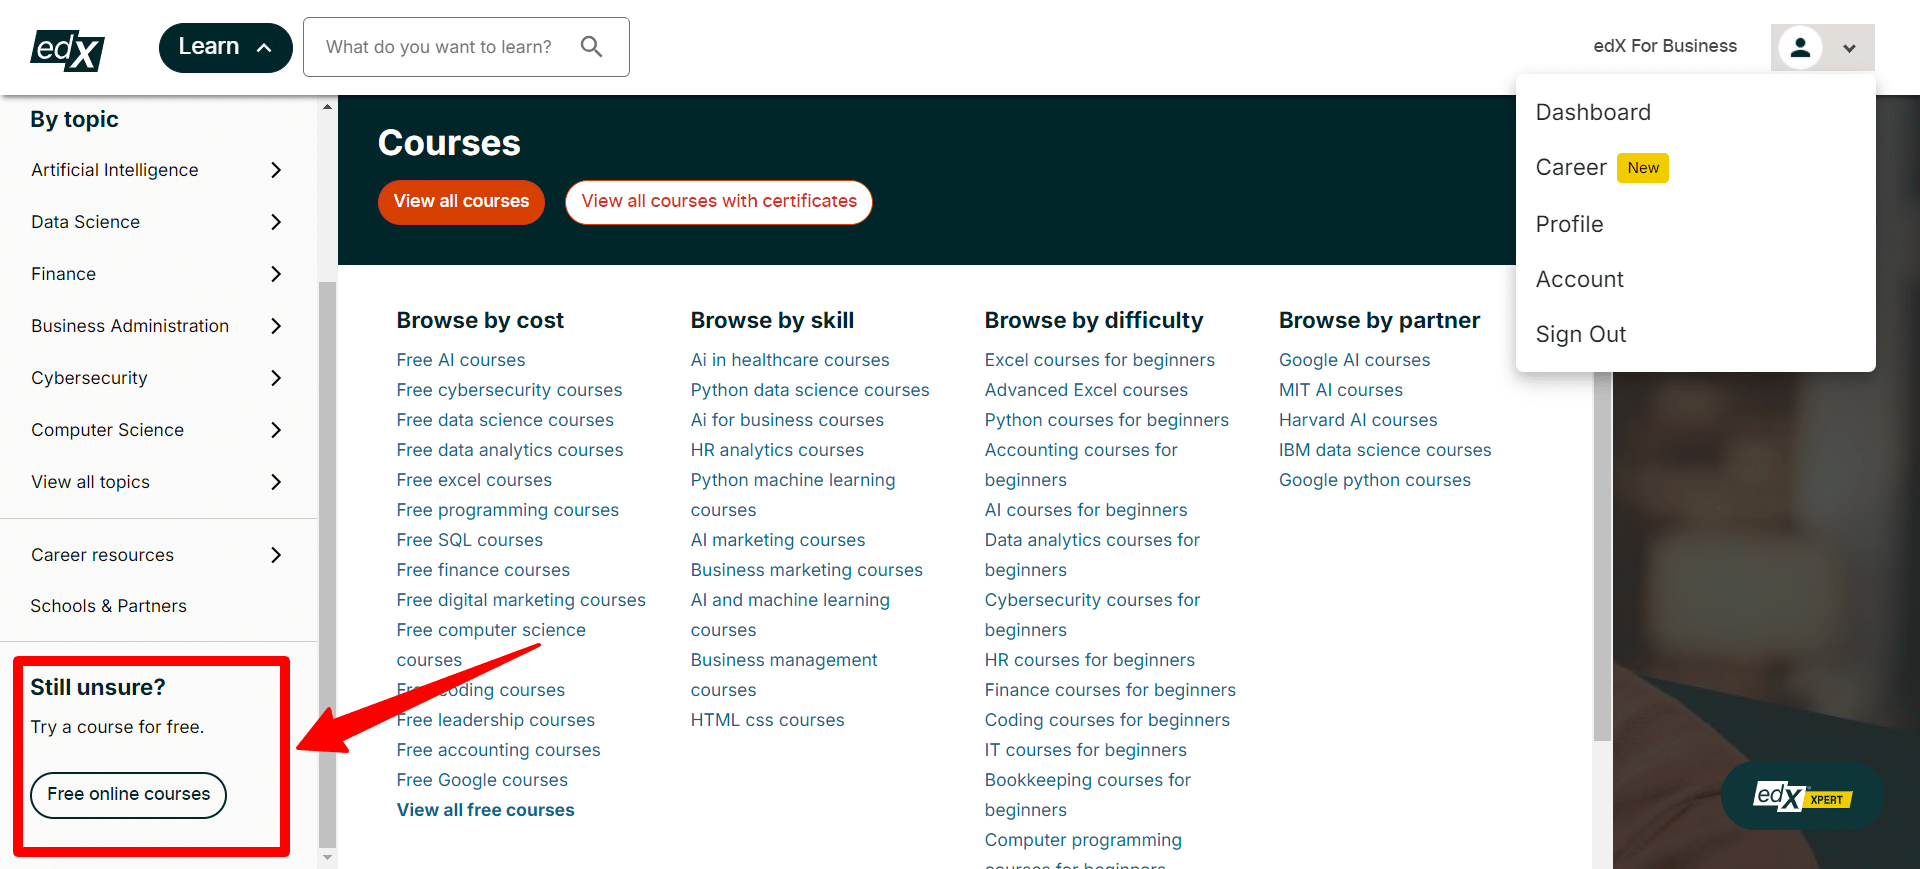Open Profile from account menu
Image resolution: width=1920 pixels, height=869 pixels.
(x=1569, y=224)
